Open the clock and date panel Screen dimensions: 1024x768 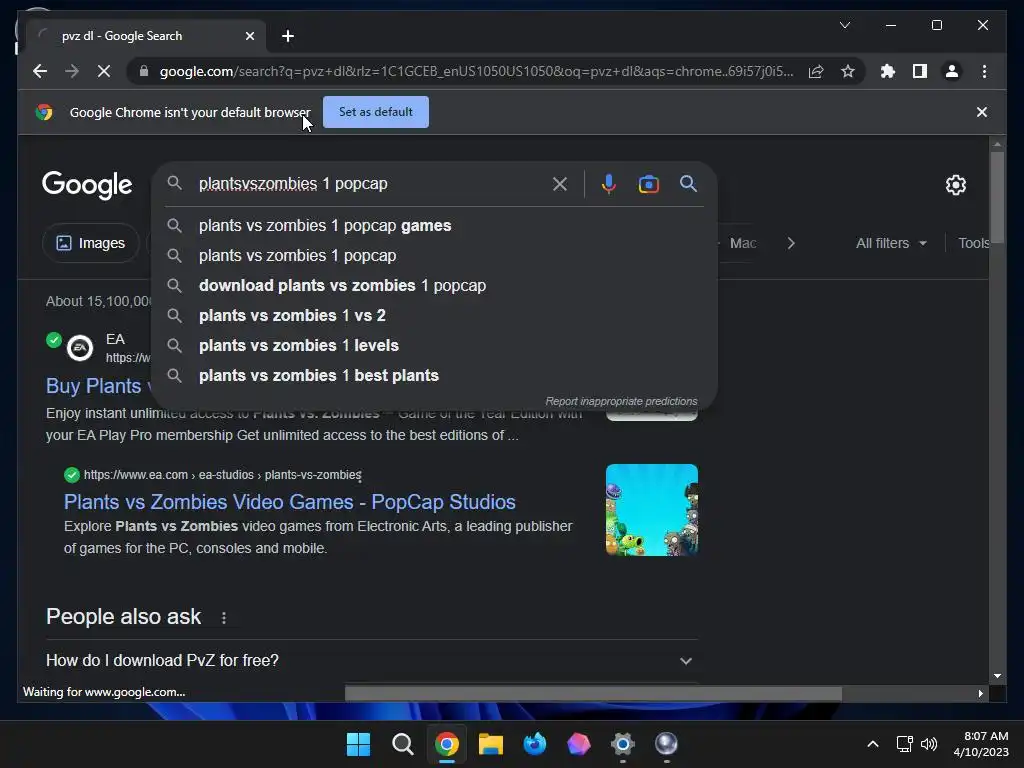tap(981, 744)
